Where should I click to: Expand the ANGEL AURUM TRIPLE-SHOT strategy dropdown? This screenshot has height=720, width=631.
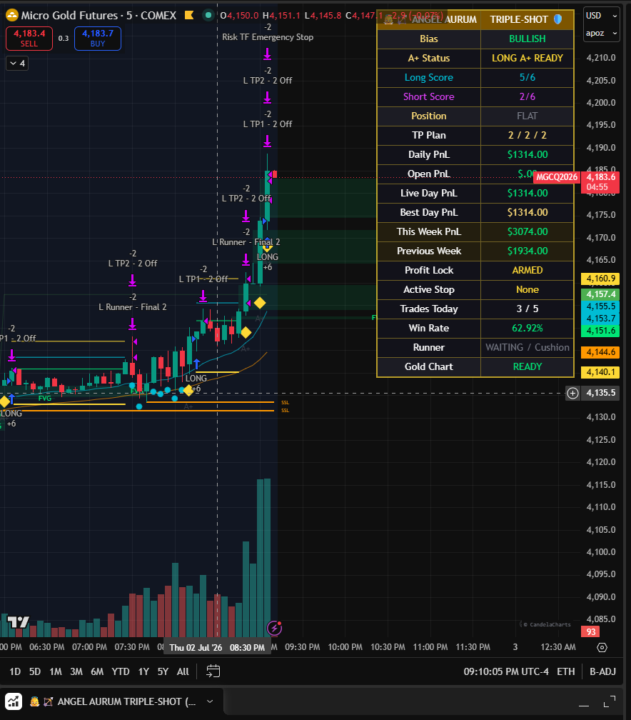(x=210, y=702)
